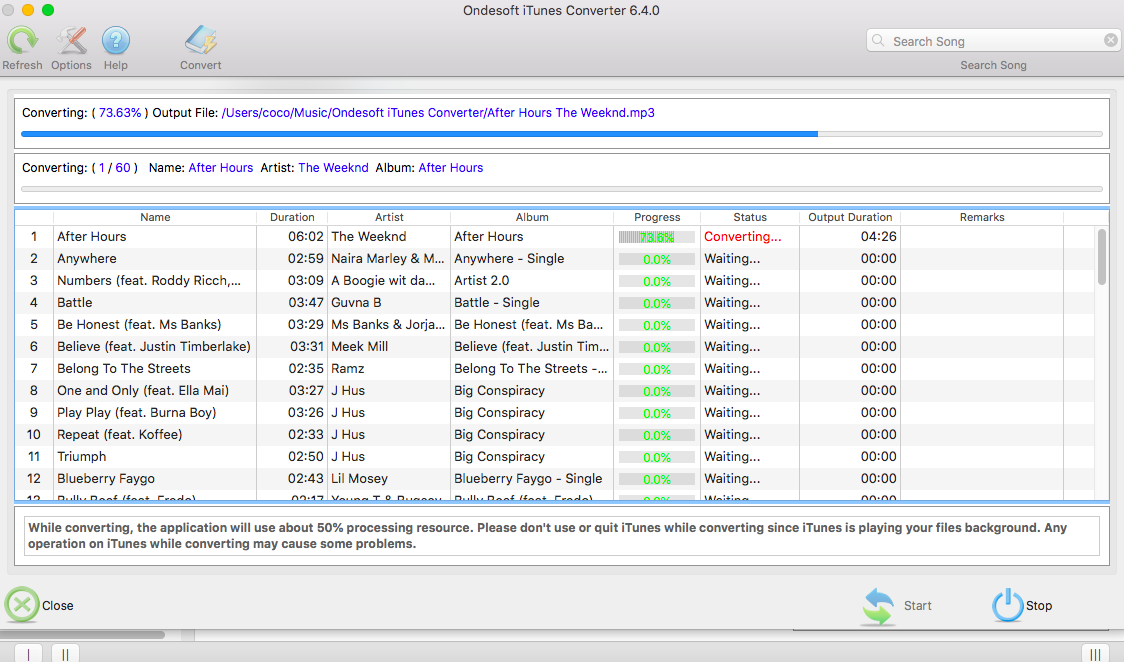1124x662 pixels.
Task: Sort by Name column header
Action: 155,217
